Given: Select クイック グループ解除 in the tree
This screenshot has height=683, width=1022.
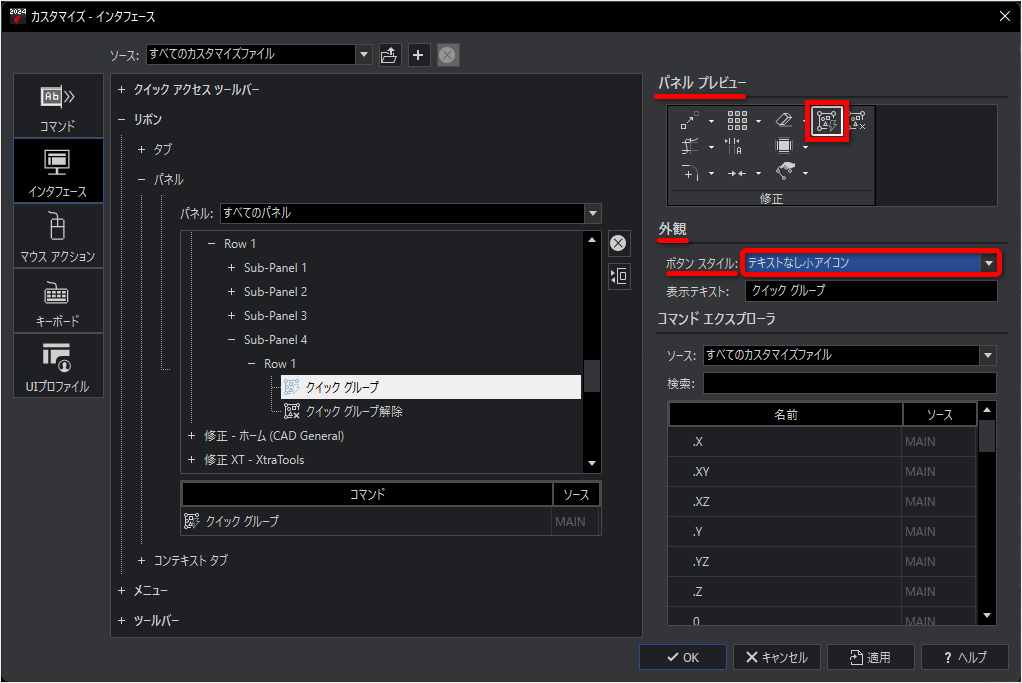Looking at the screenshot, I should pos(354,411).
